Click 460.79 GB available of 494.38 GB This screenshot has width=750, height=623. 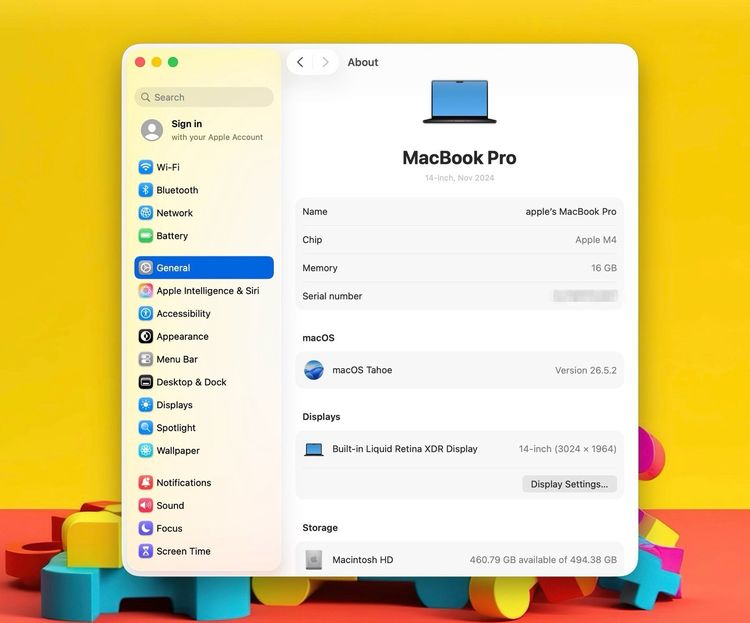tap(543, 559)
